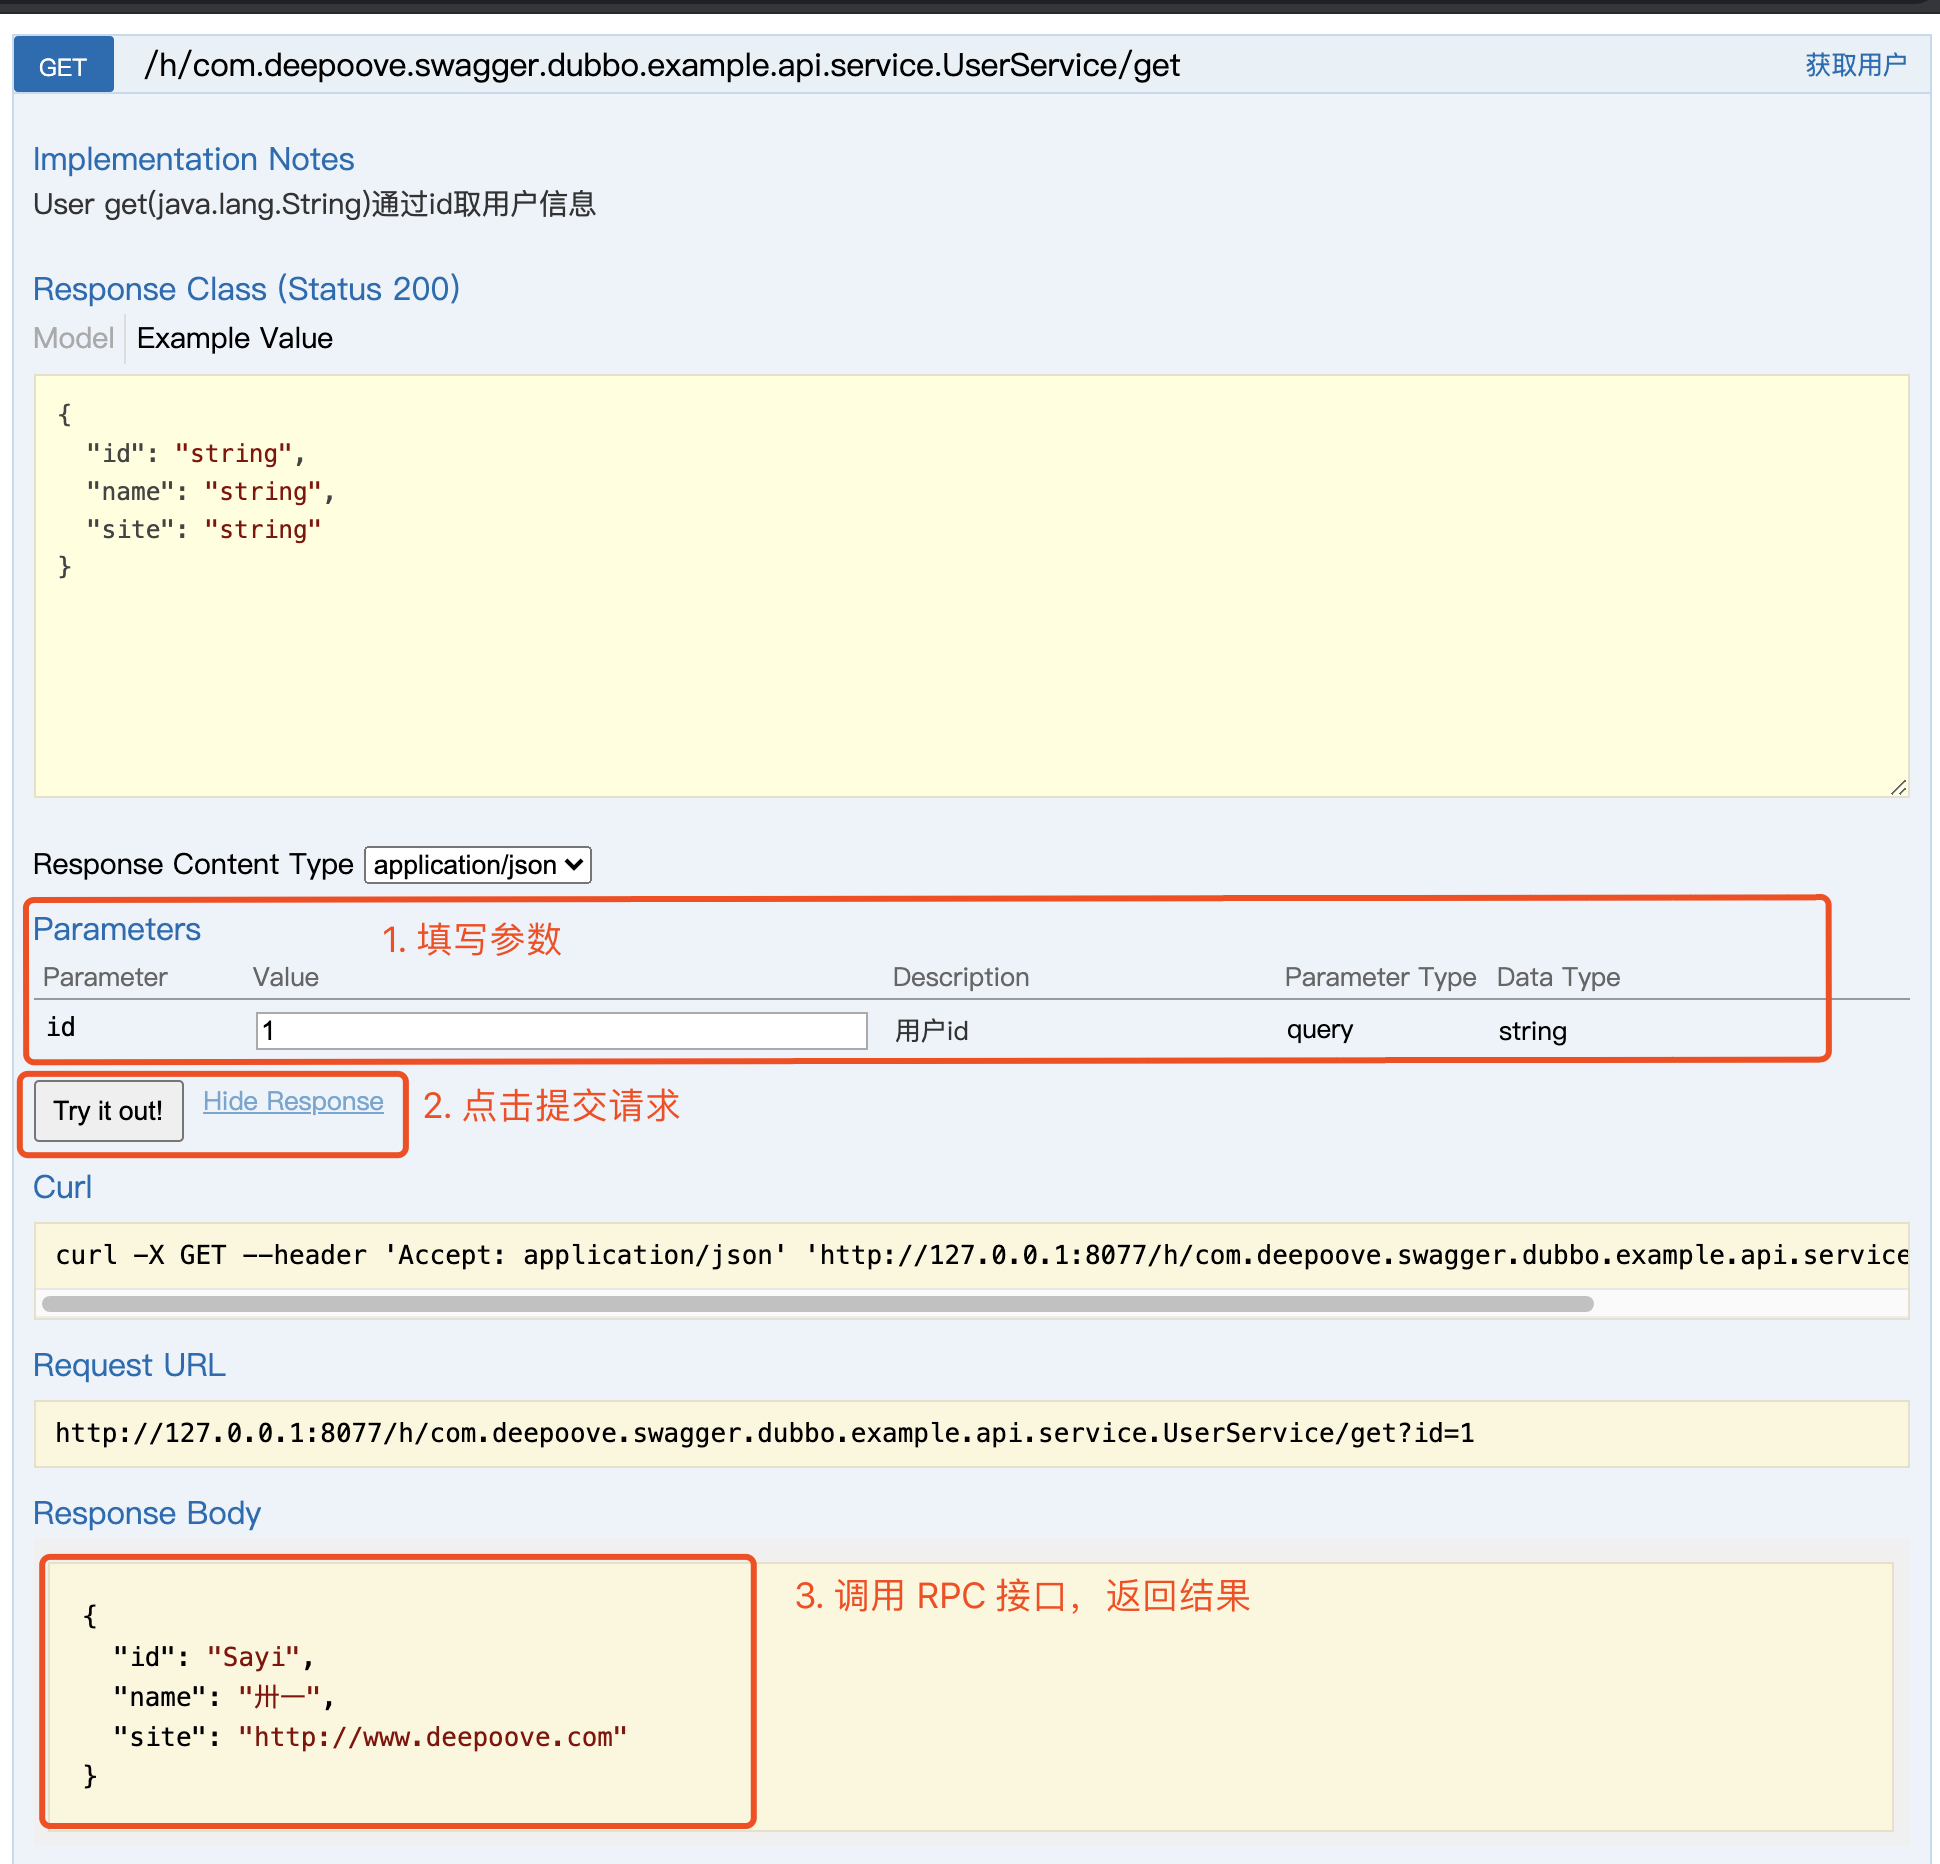Open Response Content Type dropdown
This screenshot has width=1940, height=1864.
pyautogui.click(x=478, y=865)
